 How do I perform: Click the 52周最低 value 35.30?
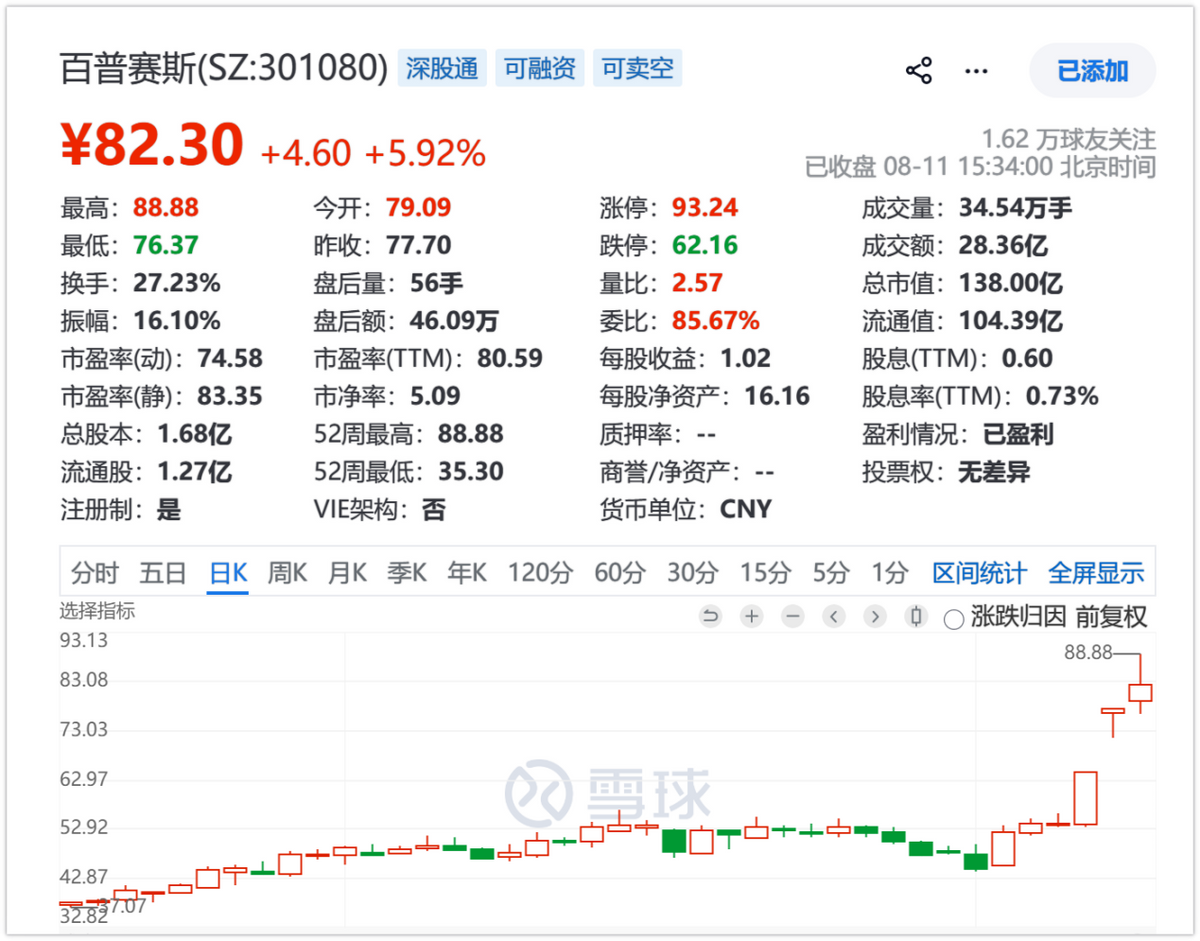click(x=471, y=472)
